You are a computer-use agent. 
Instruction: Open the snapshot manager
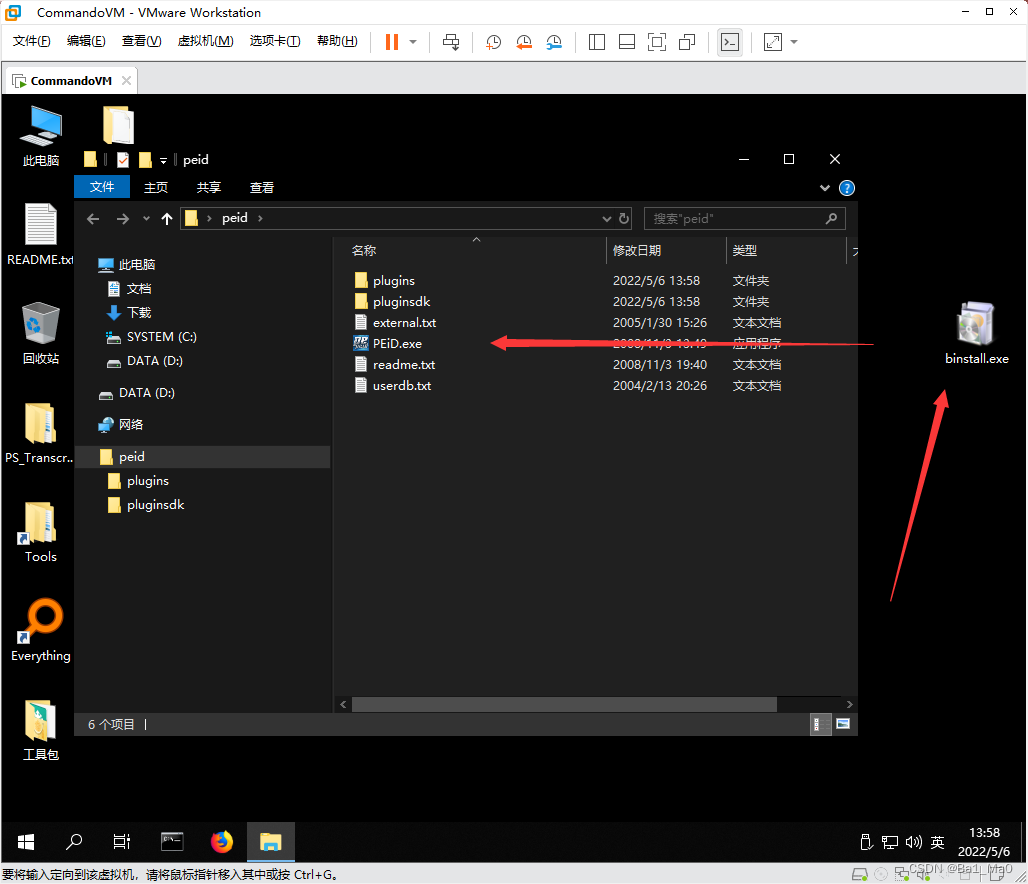pos(554,42)
